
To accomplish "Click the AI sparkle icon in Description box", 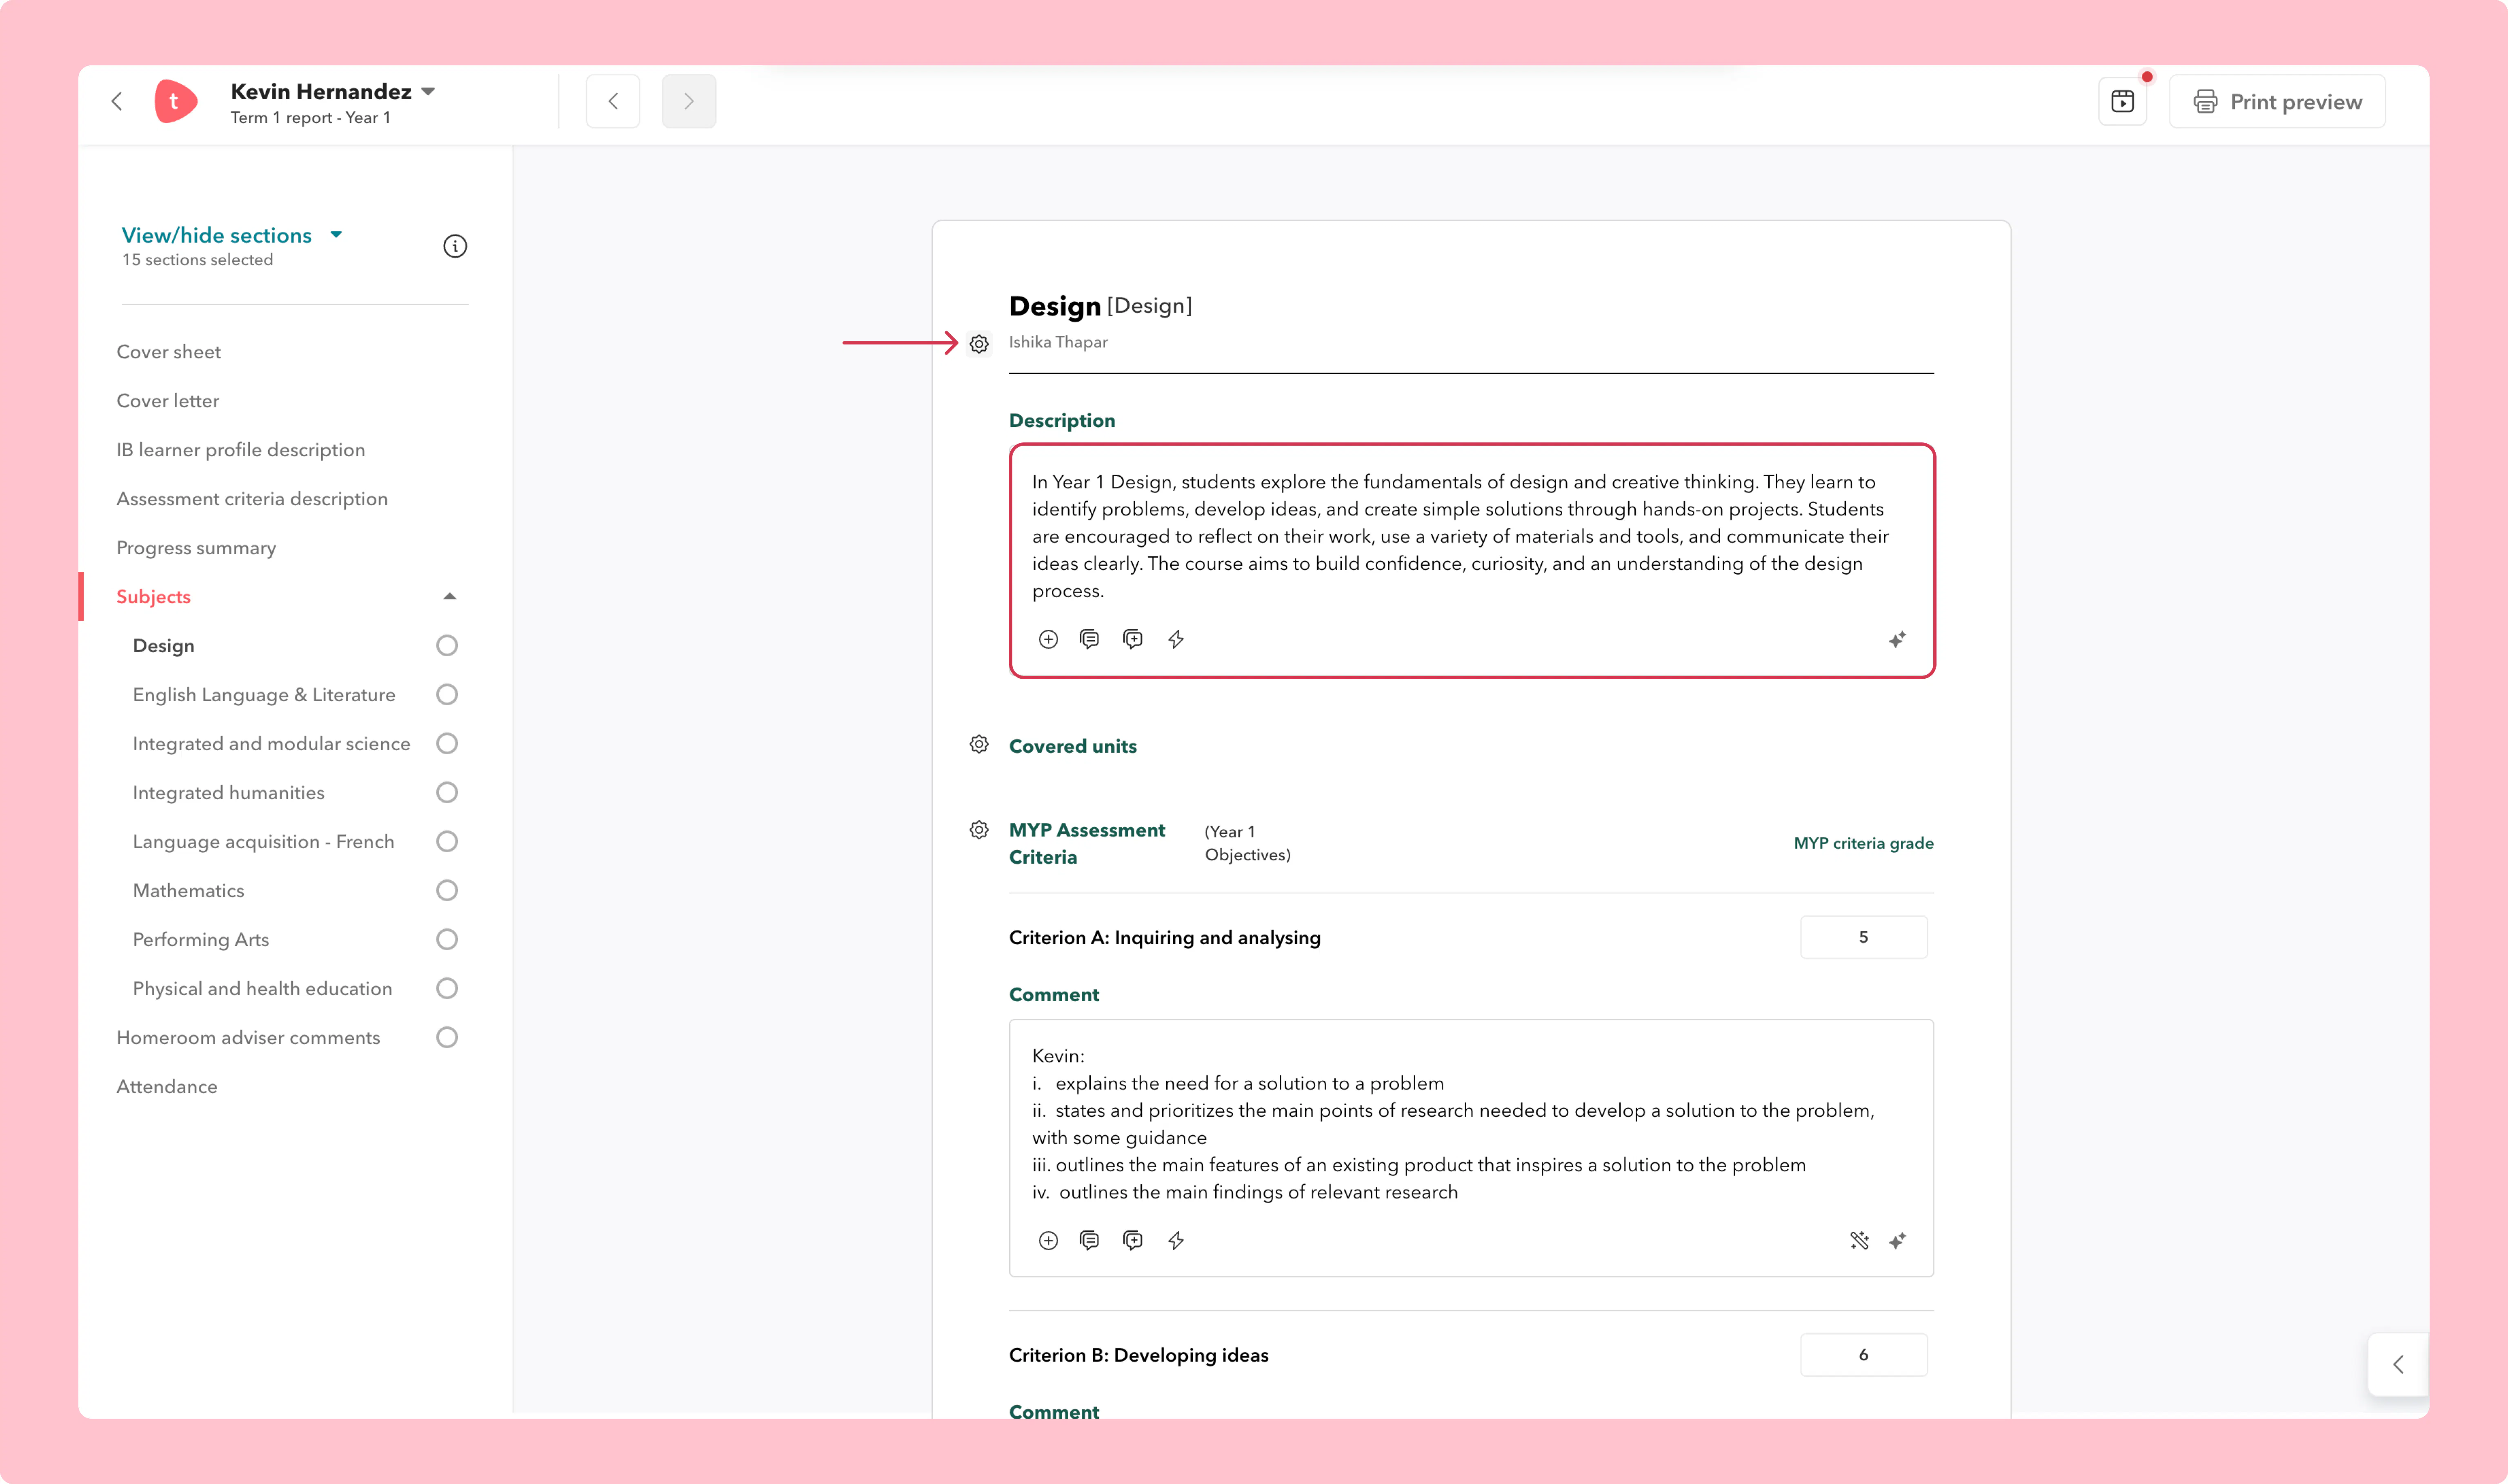I will pyautogui.click(x=1897, y=639).
